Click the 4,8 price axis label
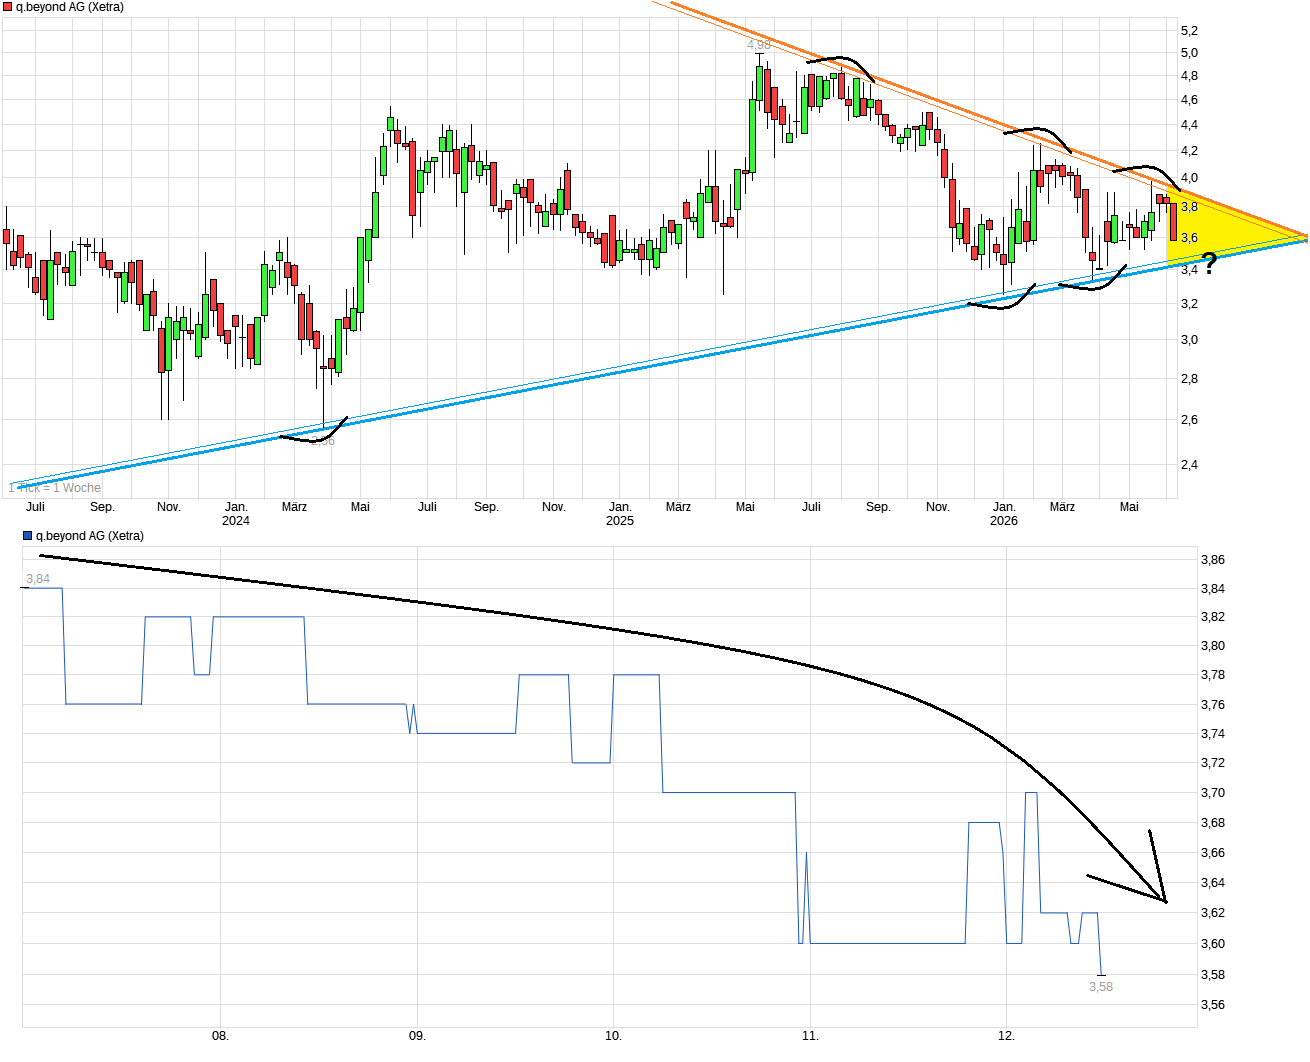1310x1062 pixels. point(1189,76)
